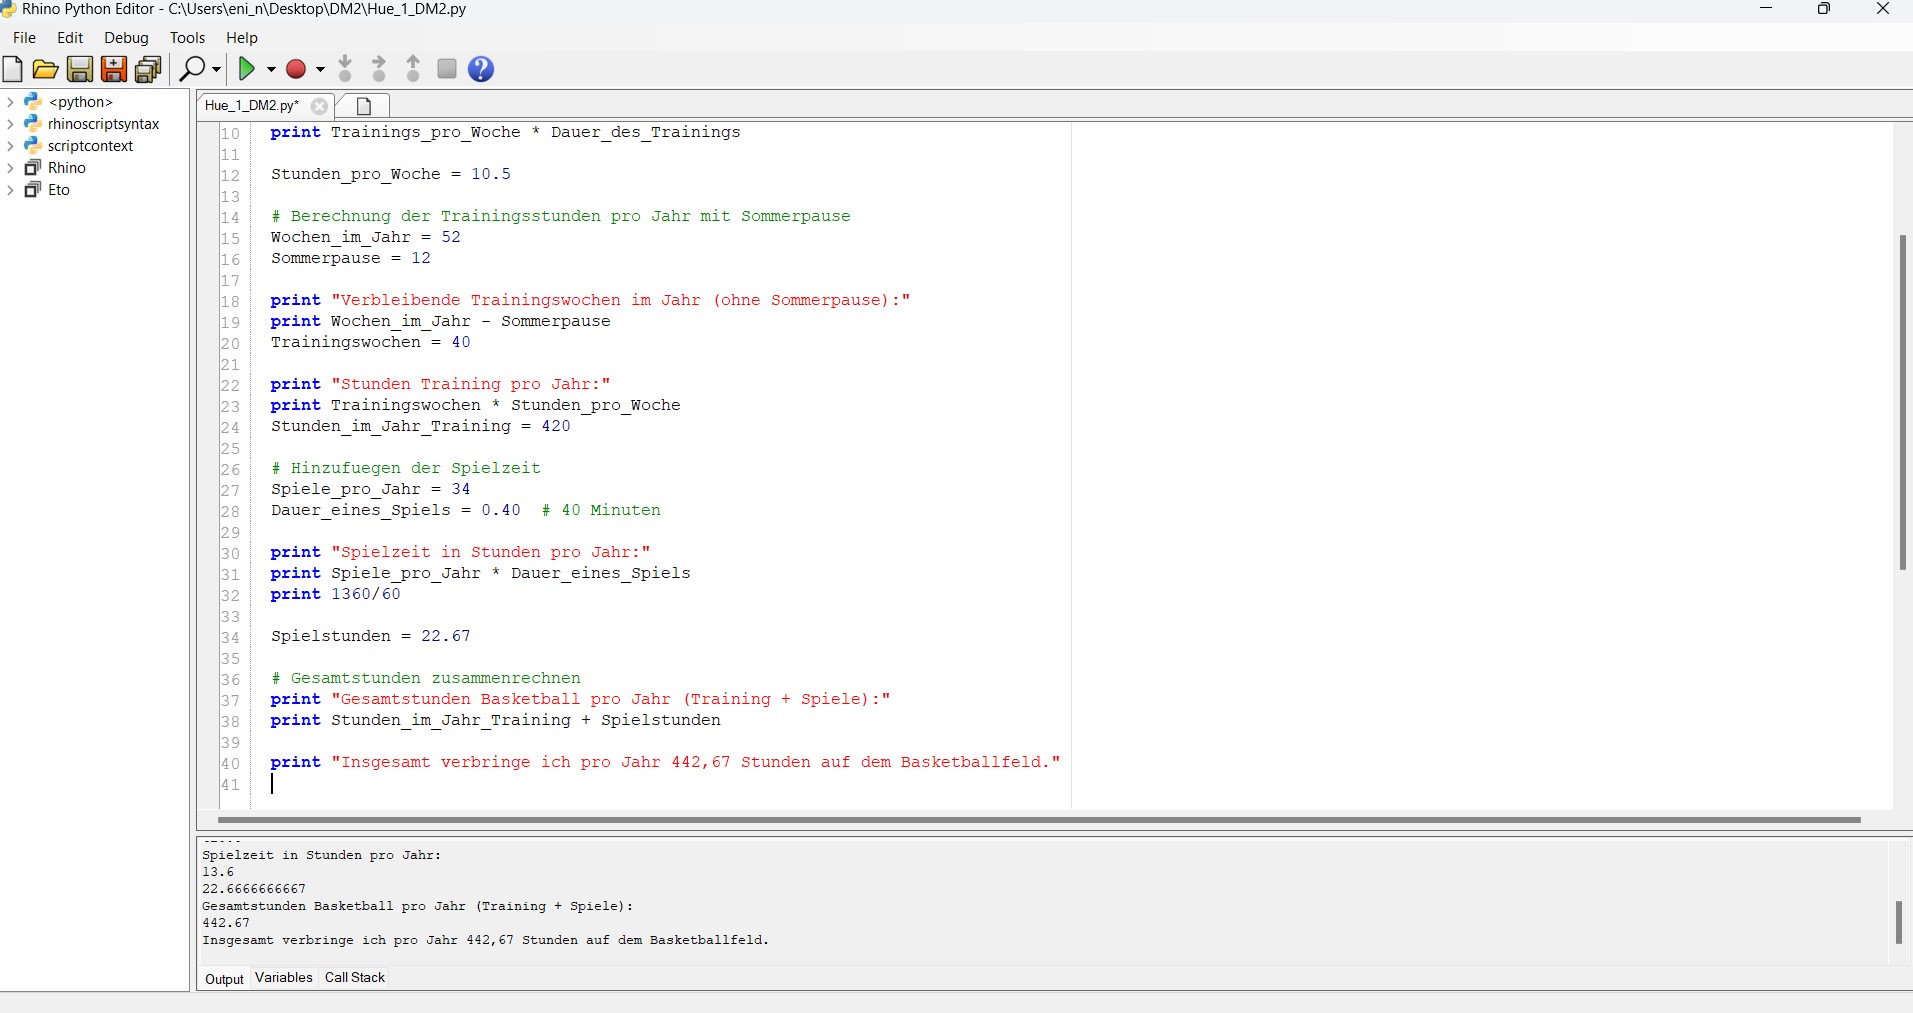The height and width of the screenshot is (1013, 1913).
Task: Open an existing Python script
Action: pyautogui.click(x=45, y=69)
